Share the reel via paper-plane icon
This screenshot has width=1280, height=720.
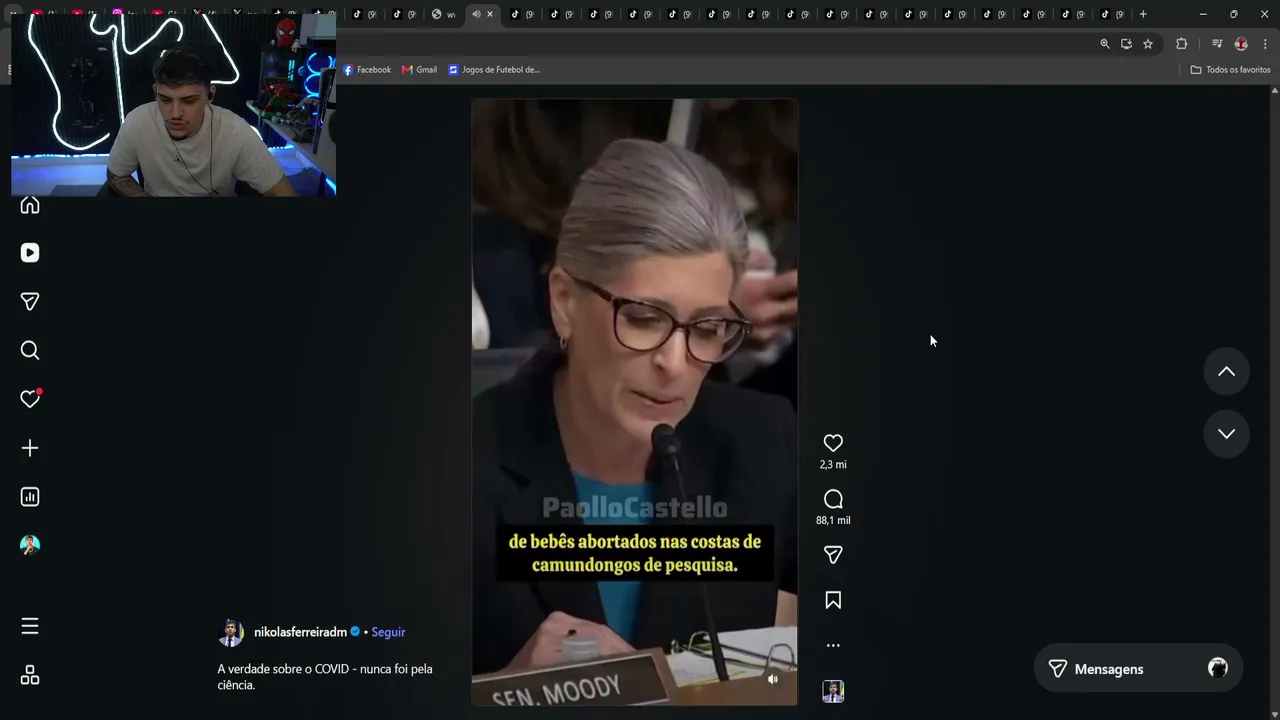833,555
